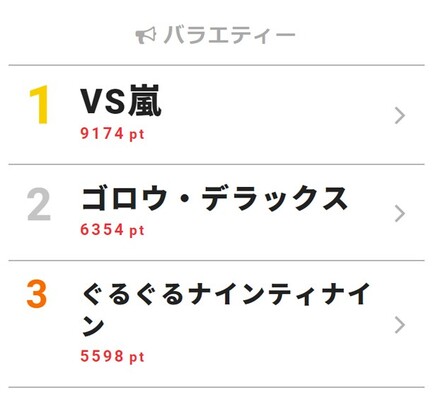This screenshot has height=400, width=435.
Task: Click the silver rank number 2
Action: point(39,204)
